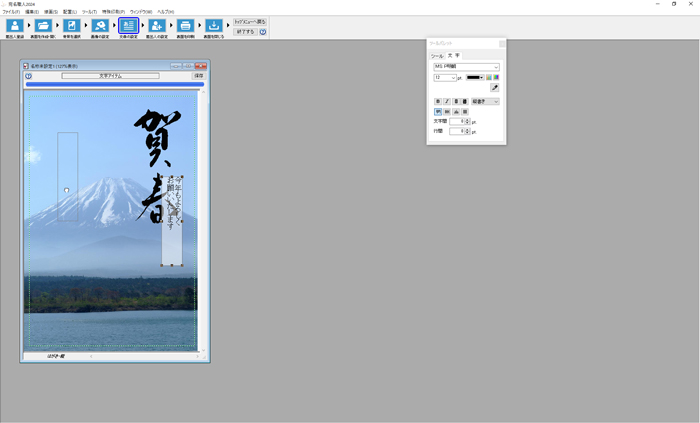The height and width of the screenshot is (423, 700).
Task: Select the image settings step icon
Action: pyautogui.click(x=100, y=26)
